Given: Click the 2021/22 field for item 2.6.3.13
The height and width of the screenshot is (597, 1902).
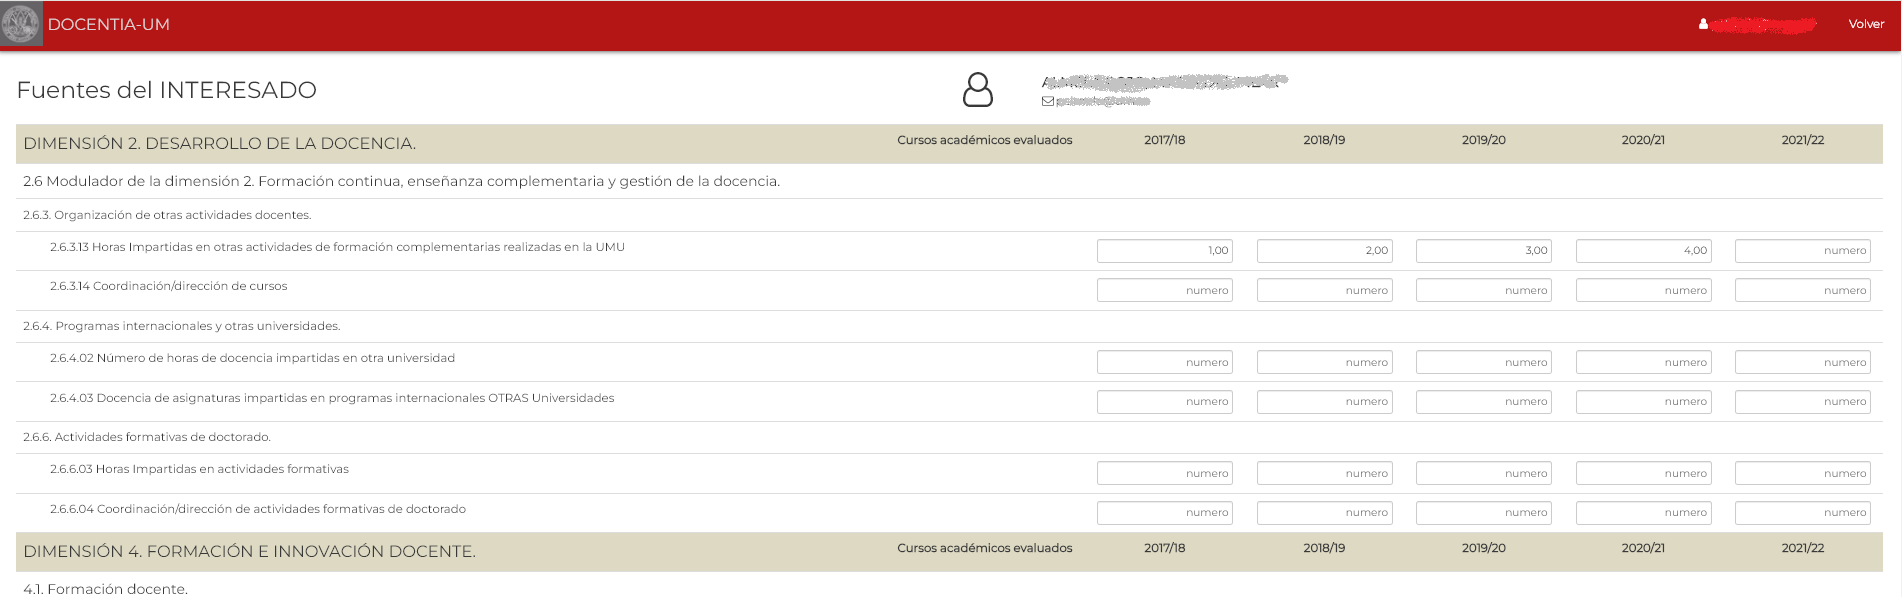Looking at the screenshot, I should [1802, 251].
